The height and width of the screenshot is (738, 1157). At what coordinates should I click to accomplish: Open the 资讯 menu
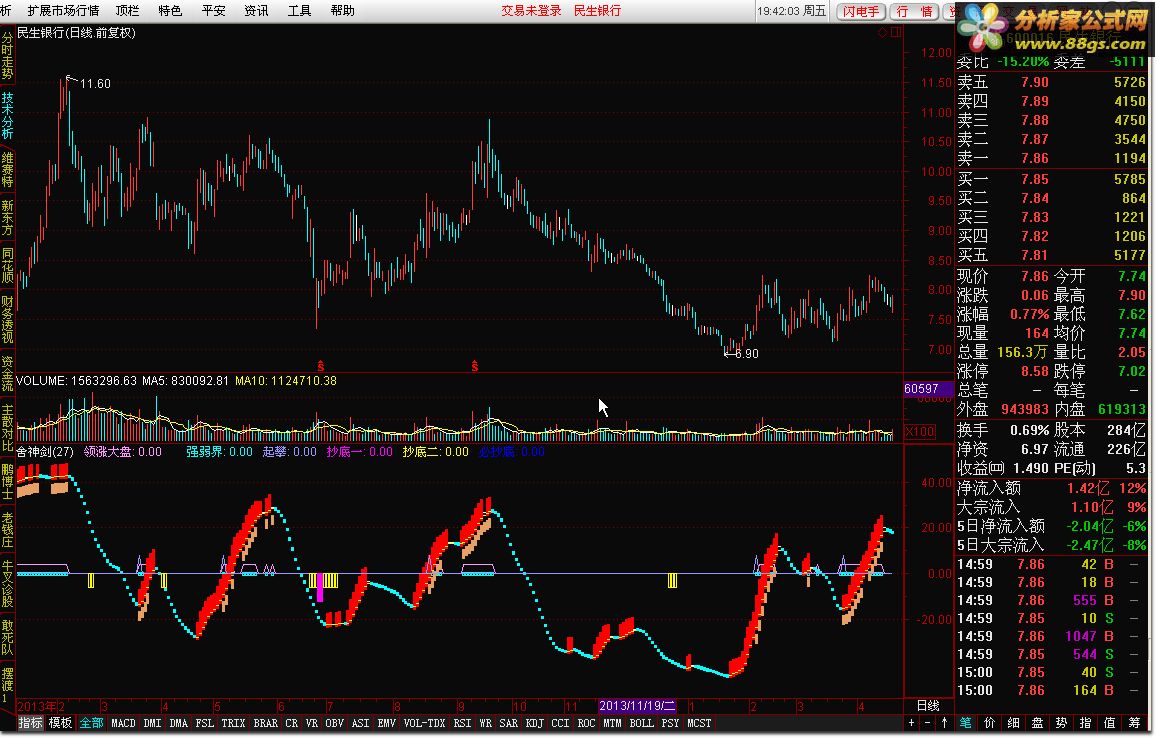point(257,10)
